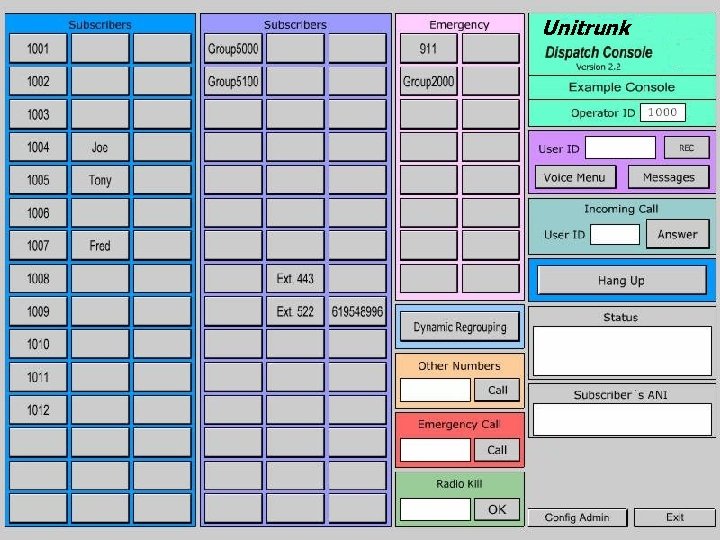Viewport: 720px width, 540px height.
Task: Dial Ext 443 button
Action: coord(295,279)
